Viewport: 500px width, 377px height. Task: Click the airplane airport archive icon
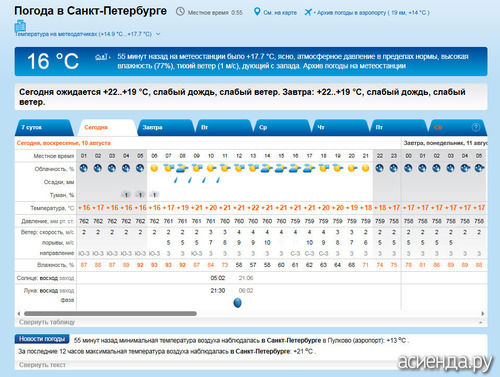[x=308, y=12]
